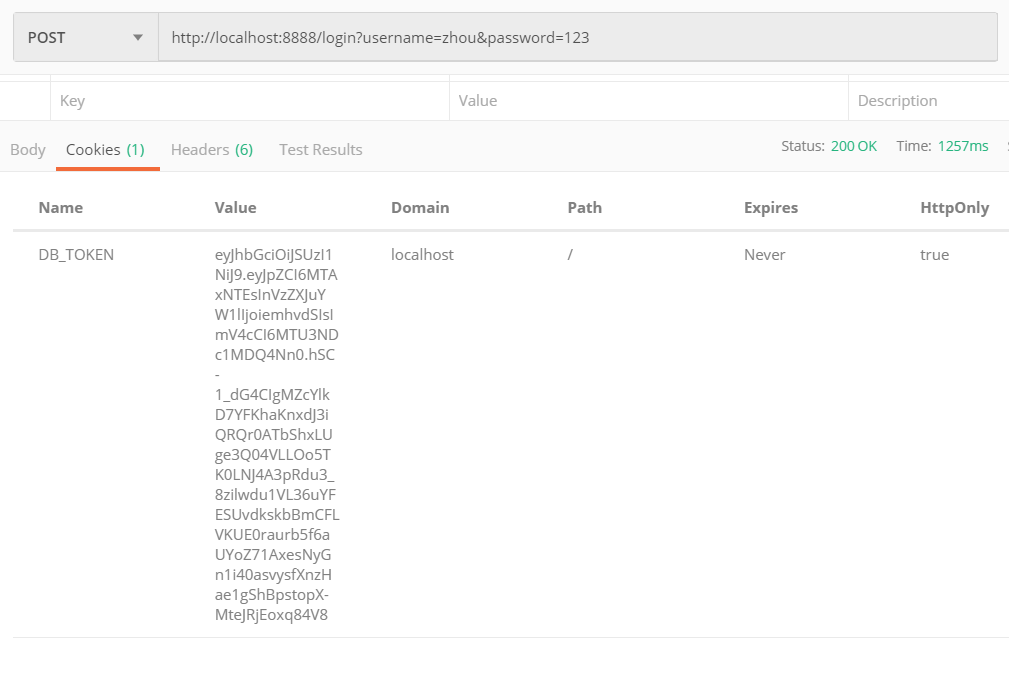The image size is (1009, 674).
Task: Expand the request method selector
Action: pyautogui.click(x=85, y=36)
